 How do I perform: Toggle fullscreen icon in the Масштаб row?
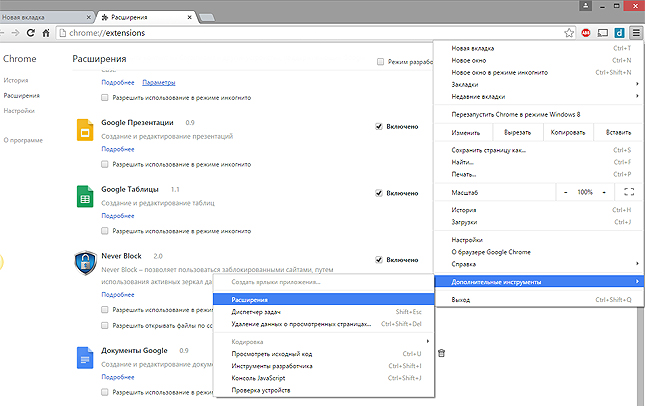pos(629,191)
